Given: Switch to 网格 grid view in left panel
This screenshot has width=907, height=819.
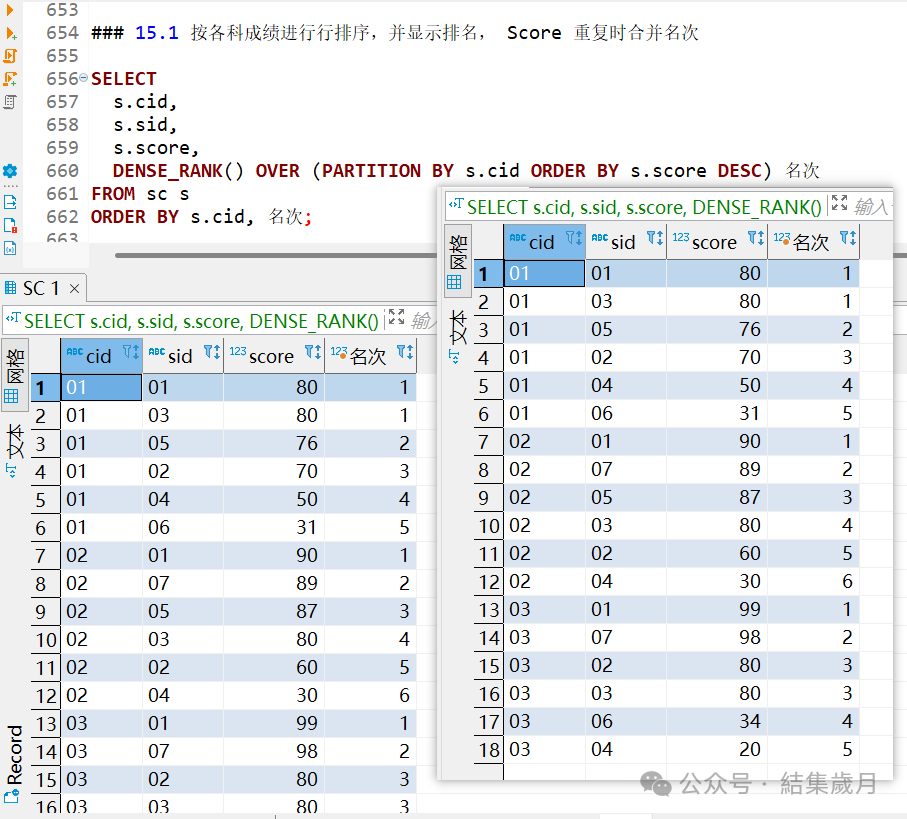Looking at the screenshot, I should (14, 375).
